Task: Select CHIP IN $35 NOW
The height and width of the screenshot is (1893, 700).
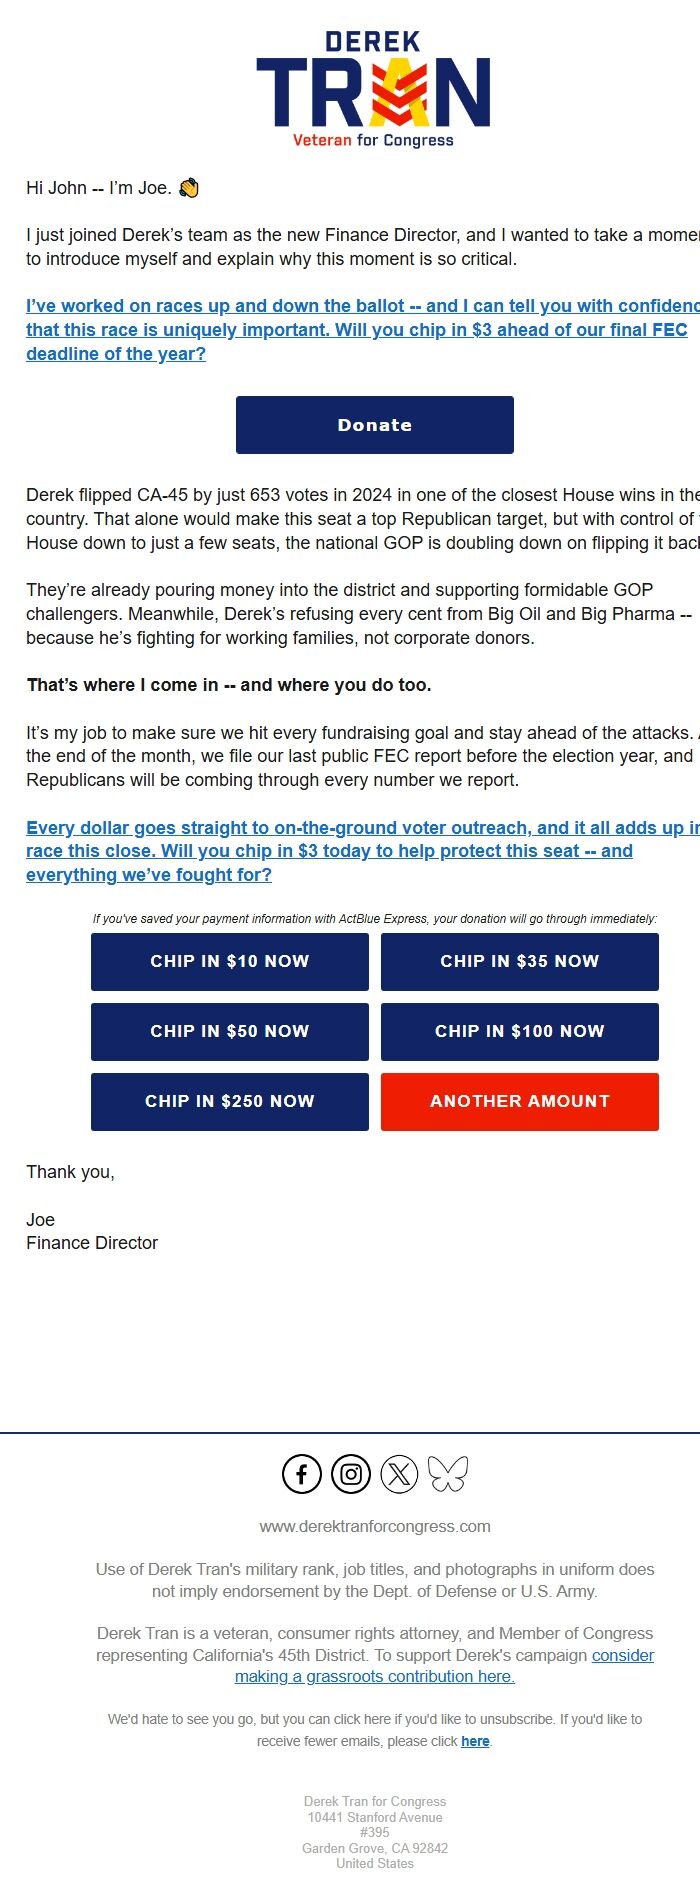Action: click(519, 961)
